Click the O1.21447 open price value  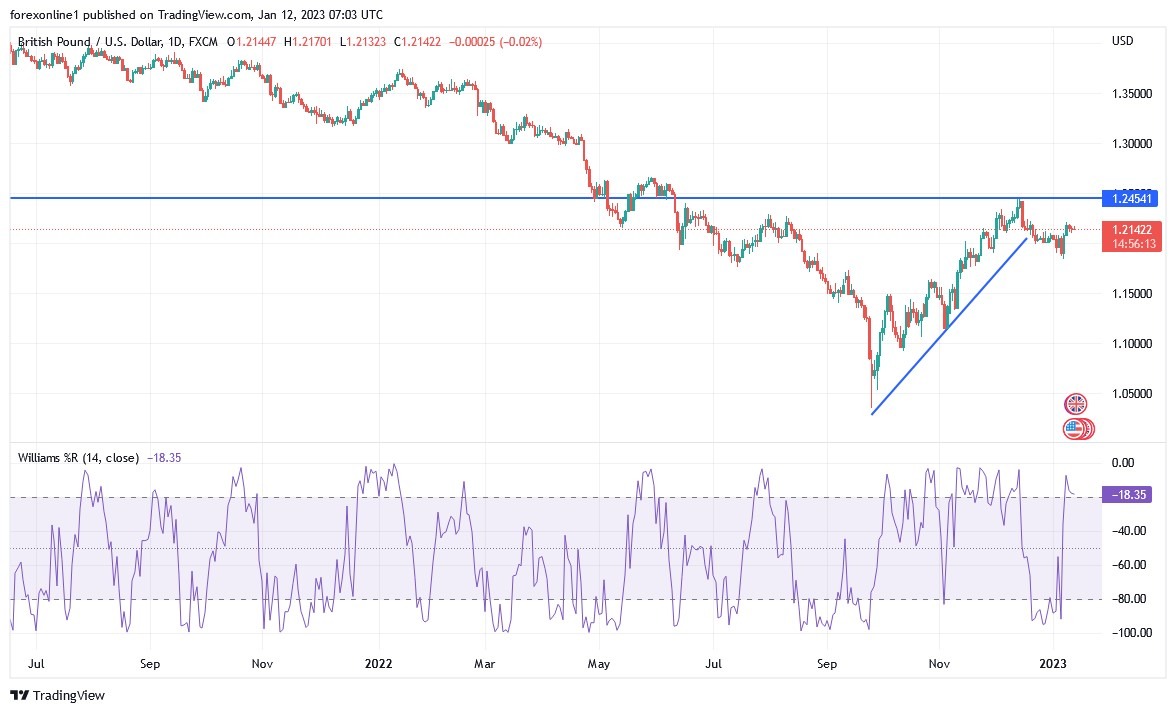tap(251, 42)
